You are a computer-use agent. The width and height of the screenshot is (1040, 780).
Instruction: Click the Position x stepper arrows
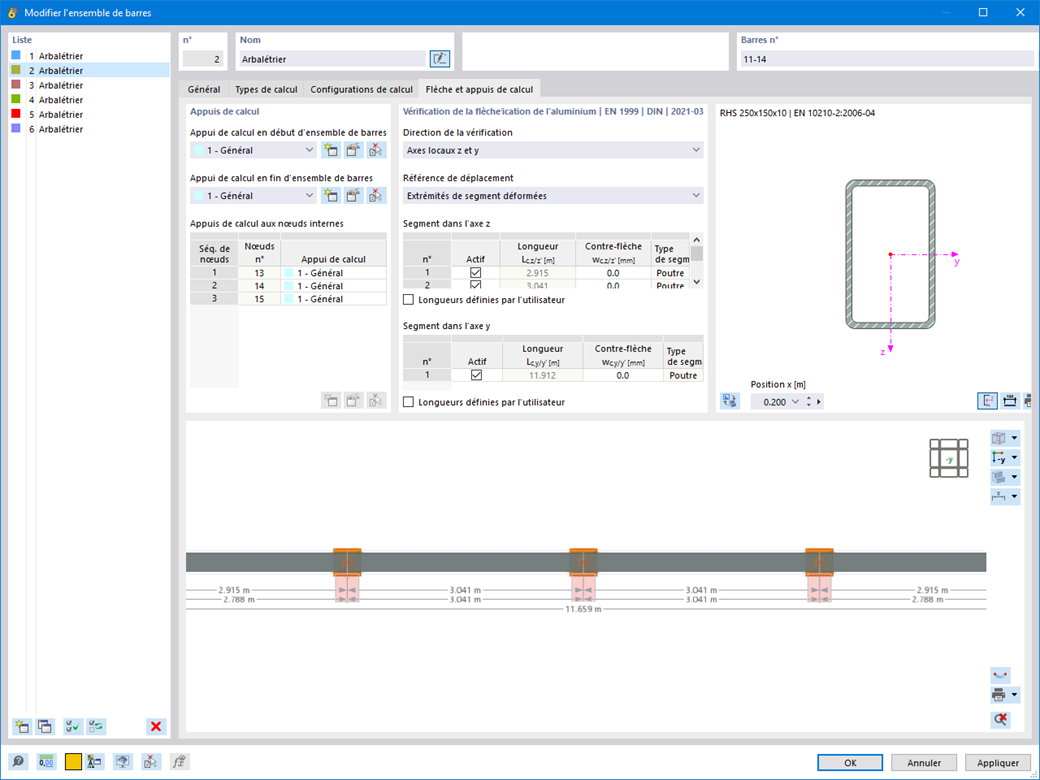click(x=809, y=402)
